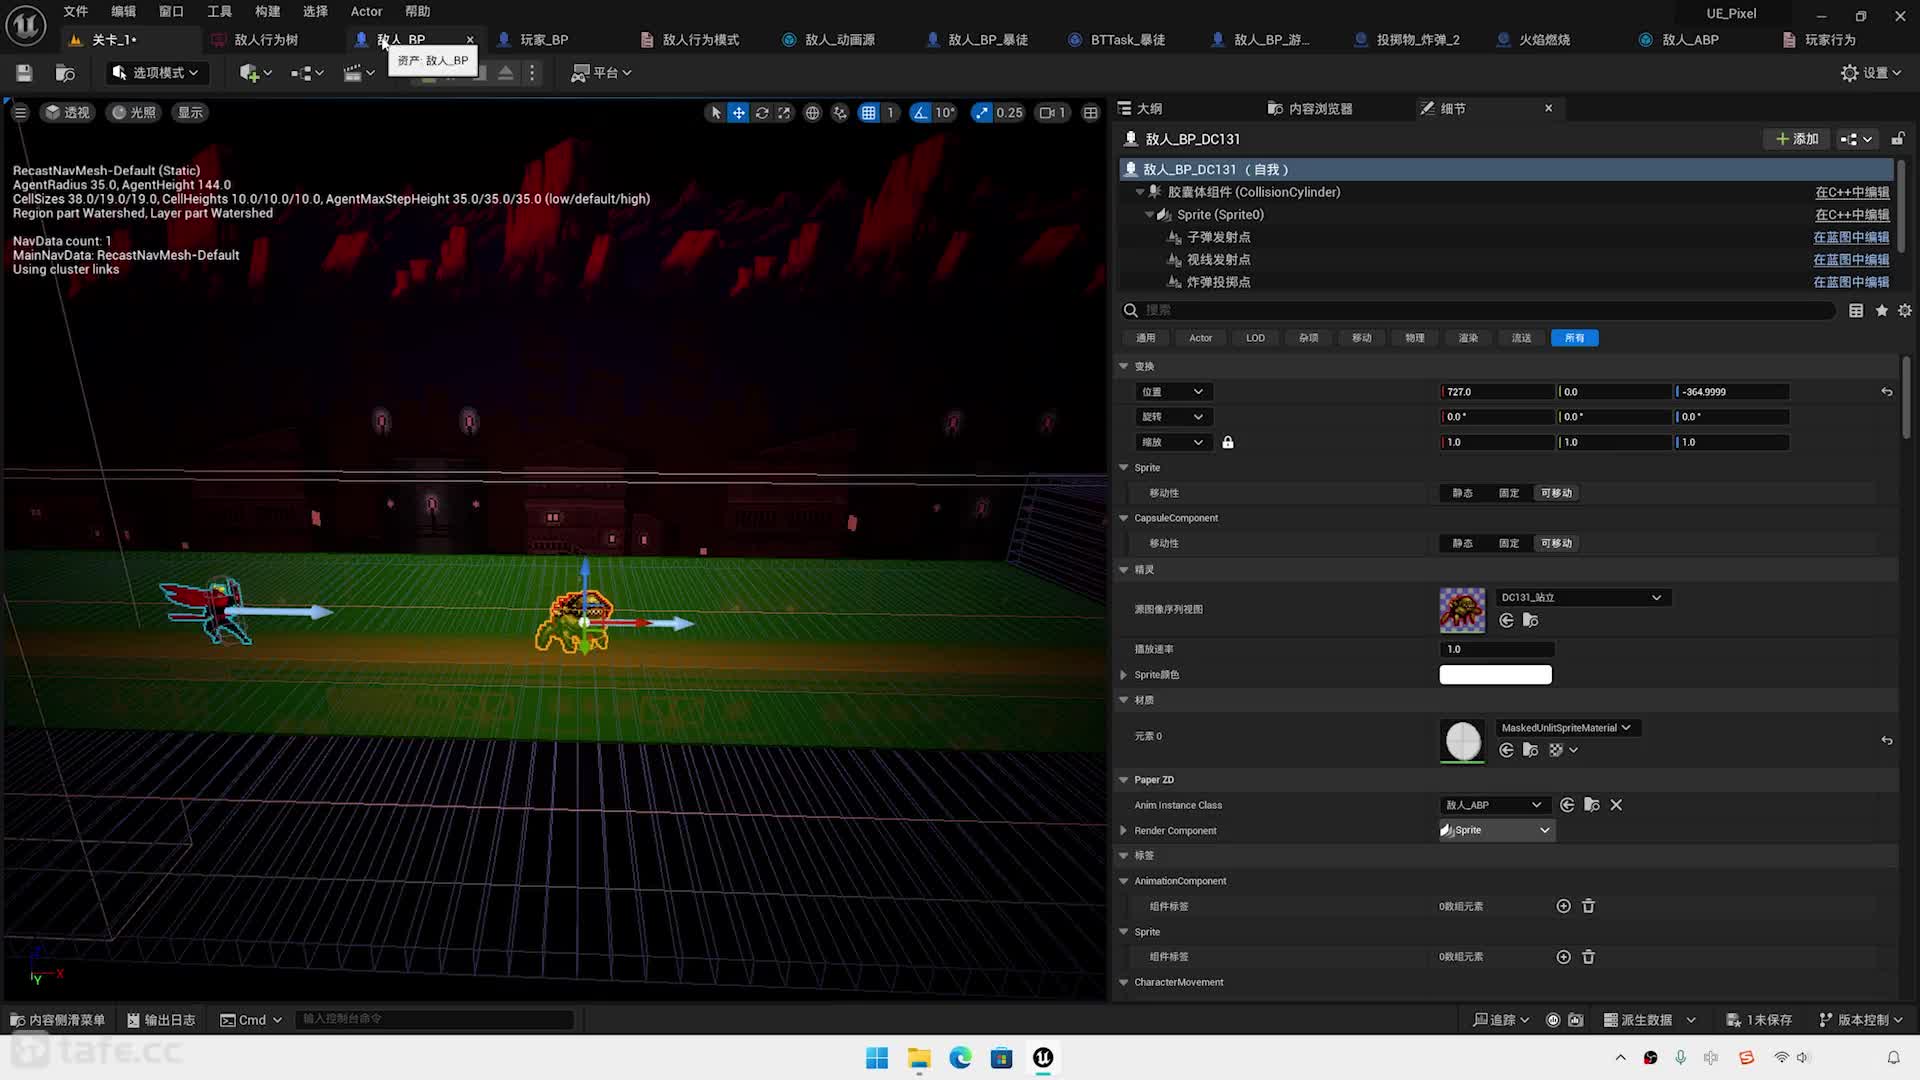Add element to AnimationComponent 组件标签

point(1563,906)
